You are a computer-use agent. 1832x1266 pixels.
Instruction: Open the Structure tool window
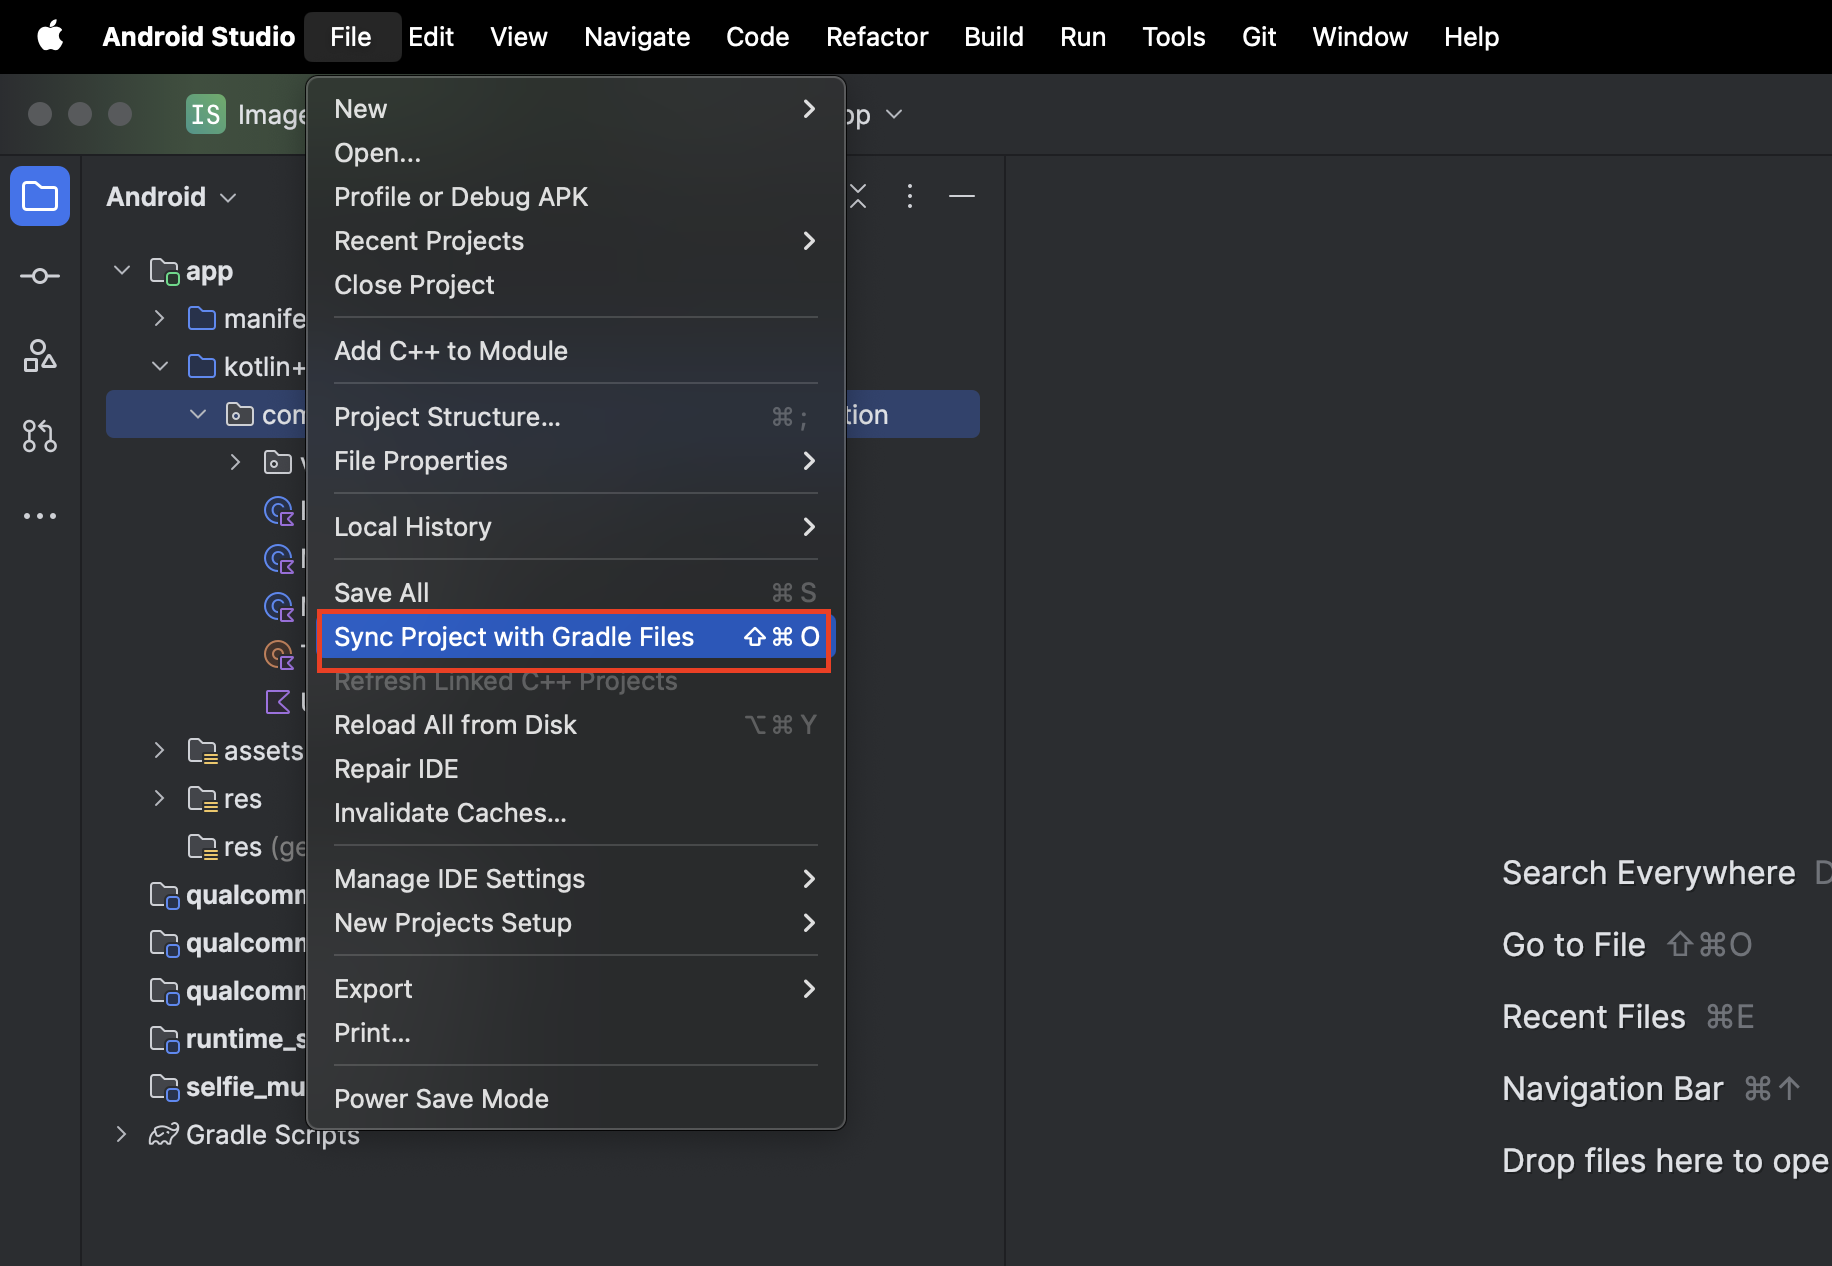[x=39, y=356]
